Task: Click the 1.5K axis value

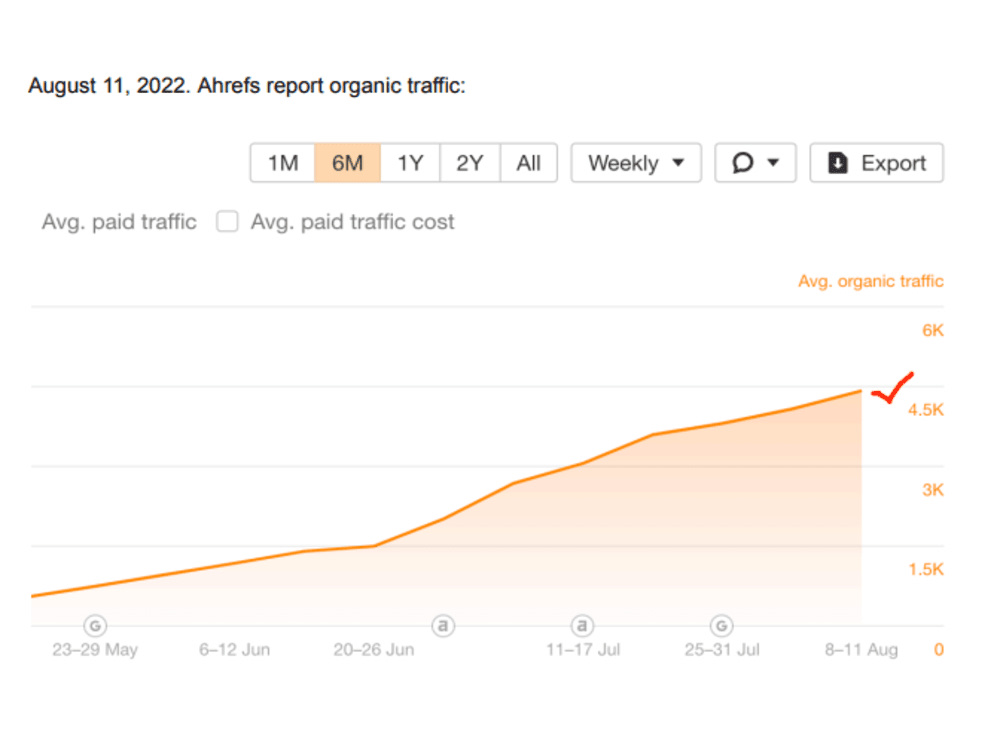Action: pyautogui.click(x=925, y=570)
